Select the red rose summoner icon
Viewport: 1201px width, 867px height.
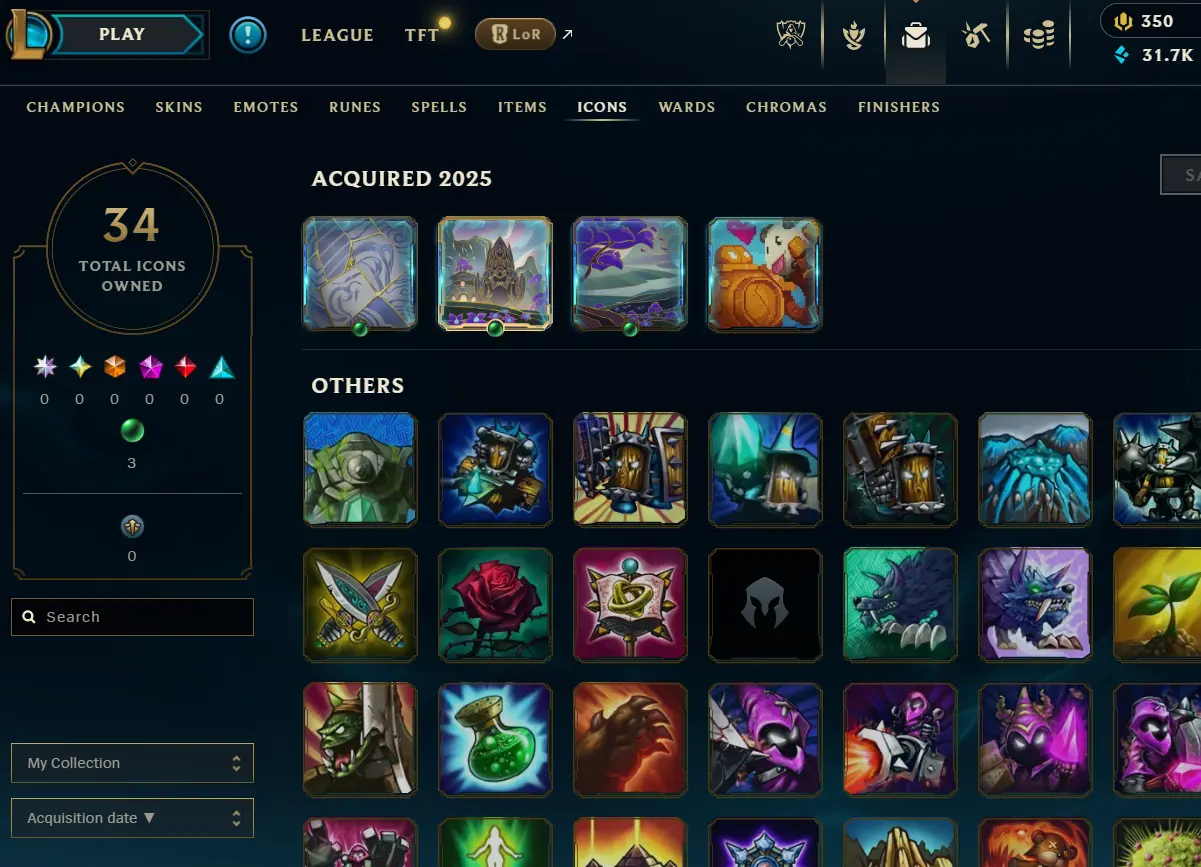(x=495, y=604)
